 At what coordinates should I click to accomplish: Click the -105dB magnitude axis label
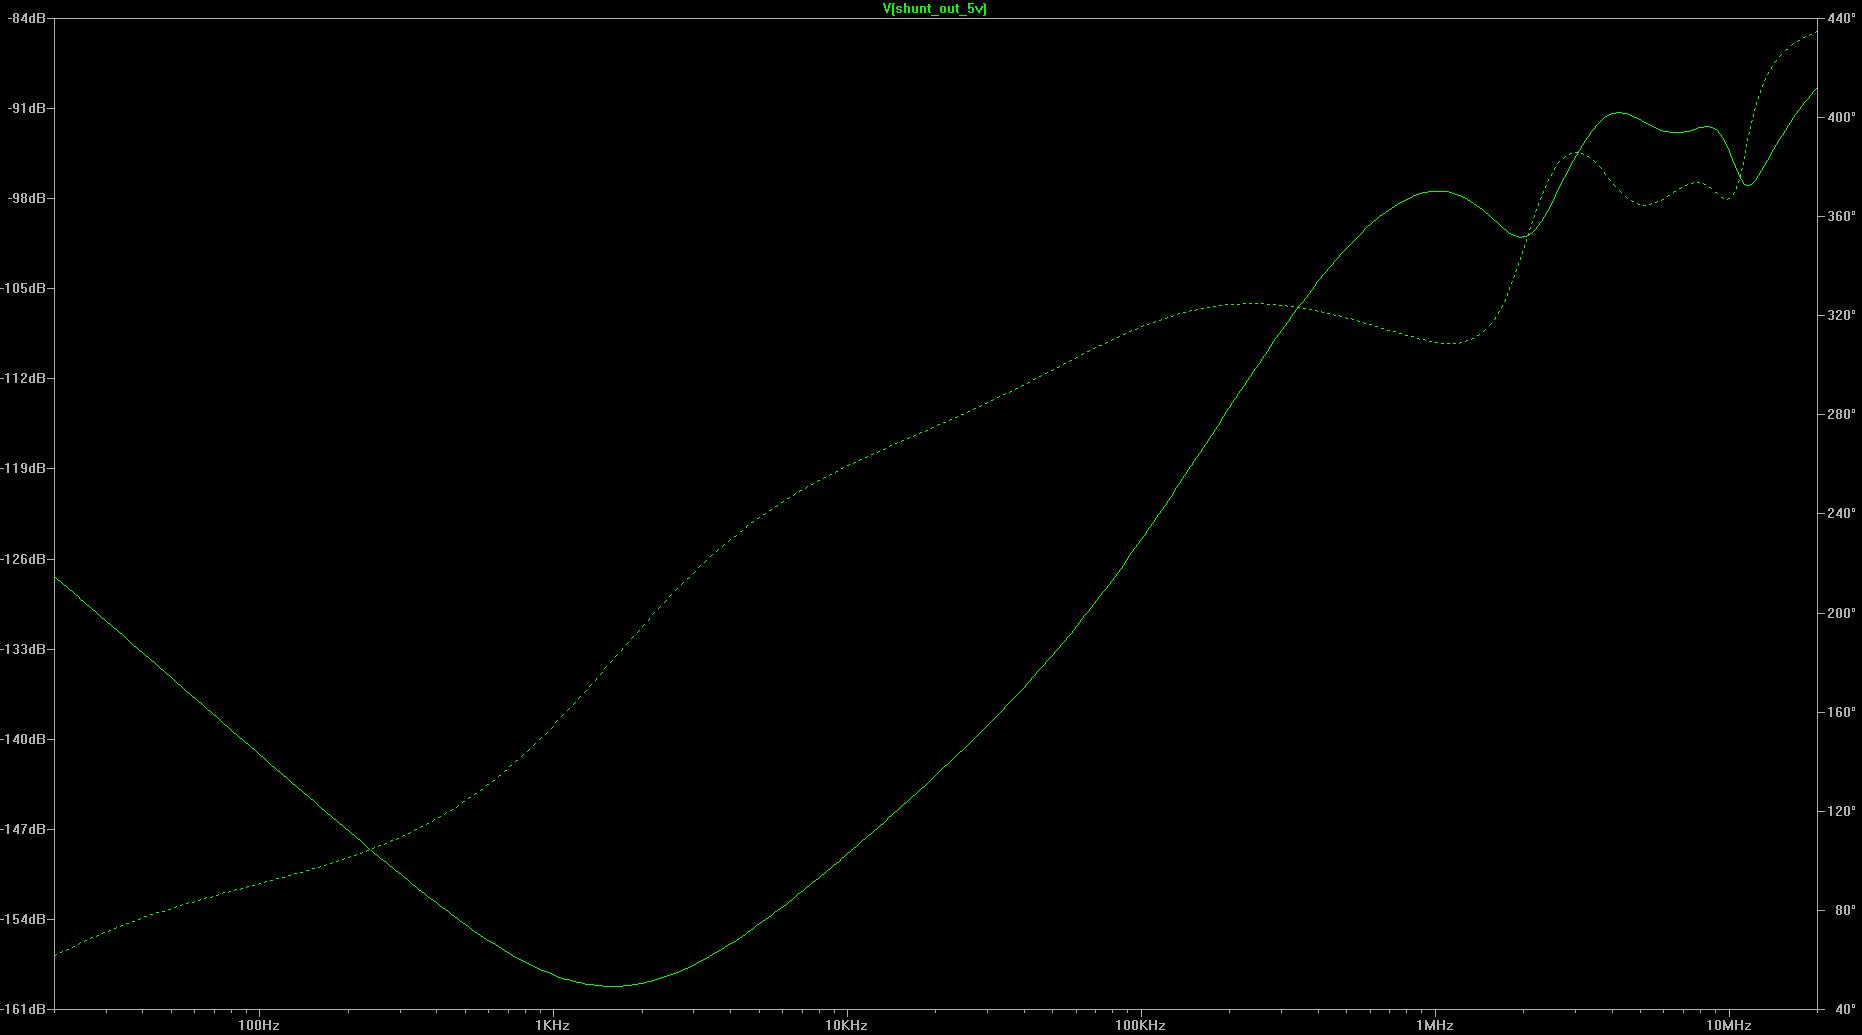[x=23, y=288]
